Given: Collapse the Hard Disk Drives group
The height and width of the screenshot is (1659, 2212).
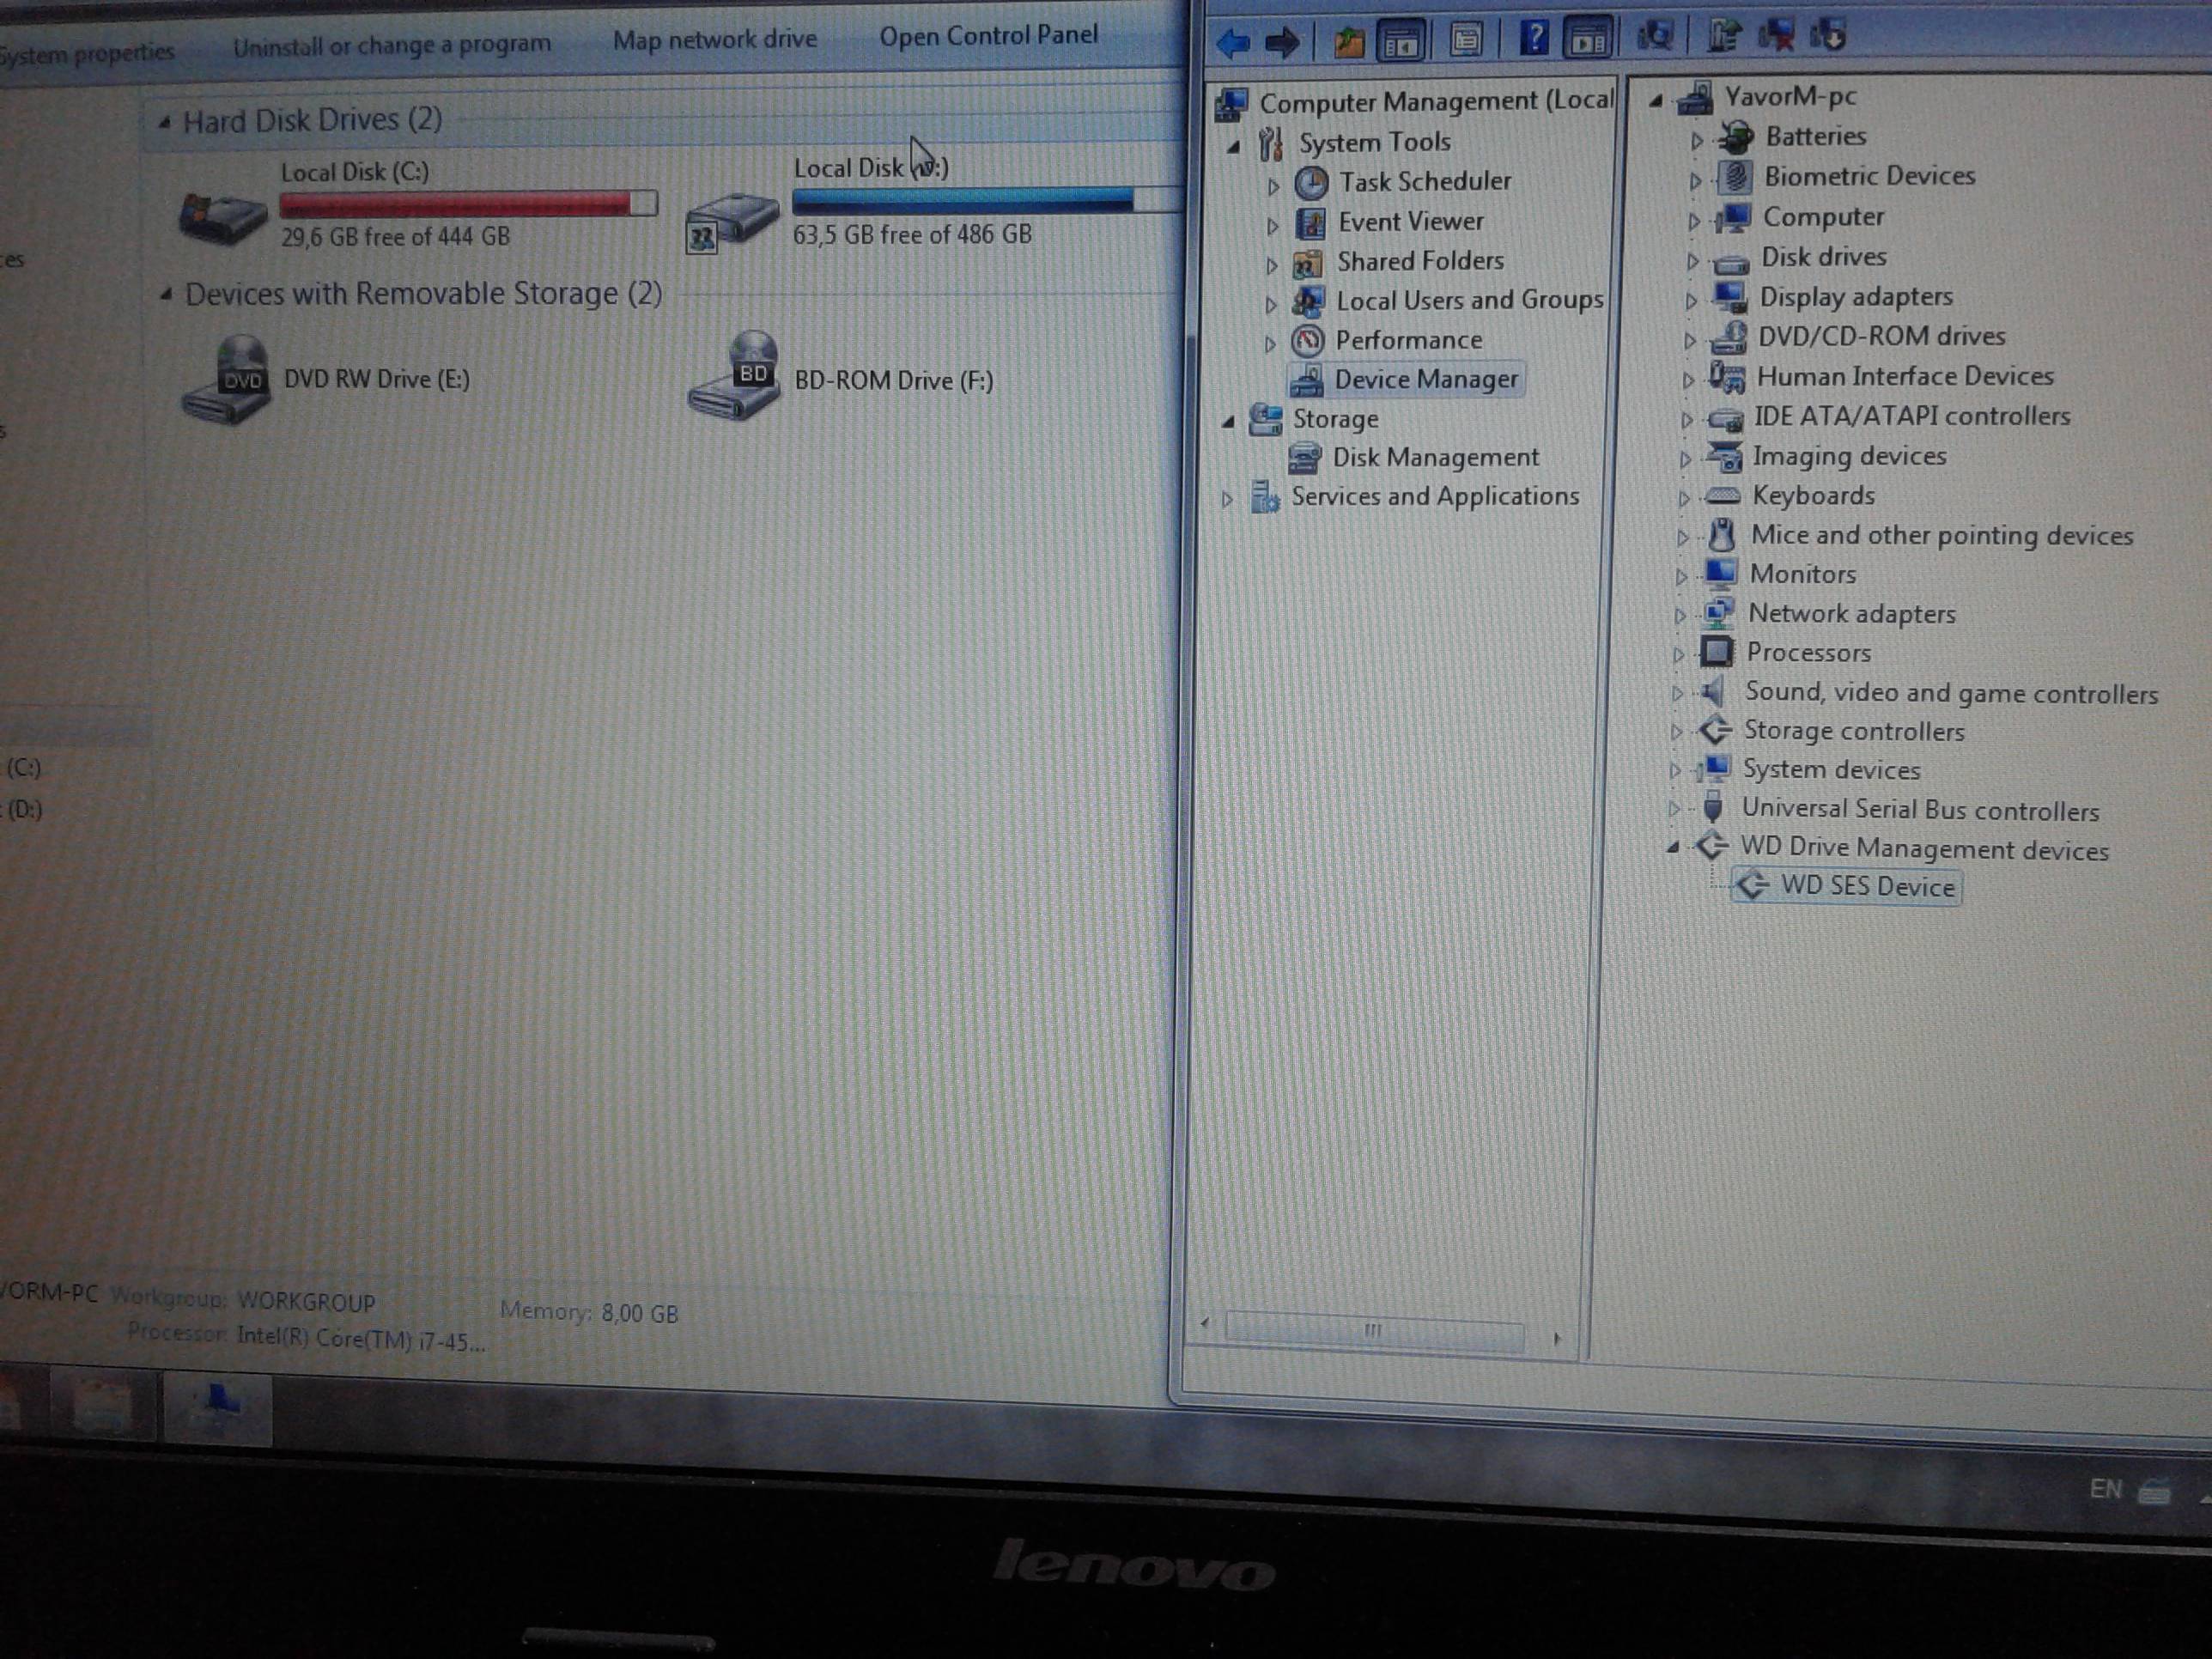Looking at the screenshot, I should [x=164, y=123].
